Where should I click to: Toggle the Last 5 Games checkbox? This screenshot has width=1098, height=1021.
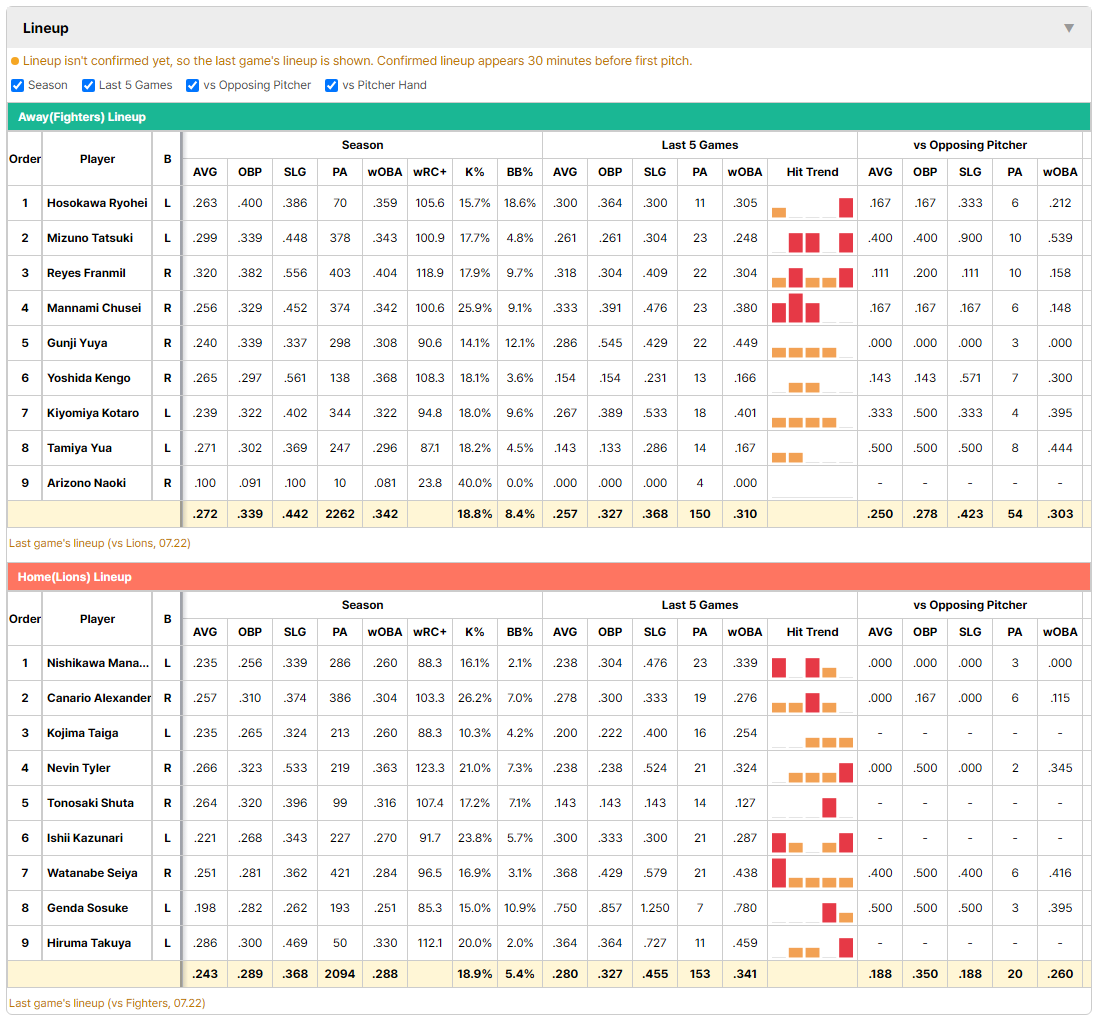[x=88, y=85]
